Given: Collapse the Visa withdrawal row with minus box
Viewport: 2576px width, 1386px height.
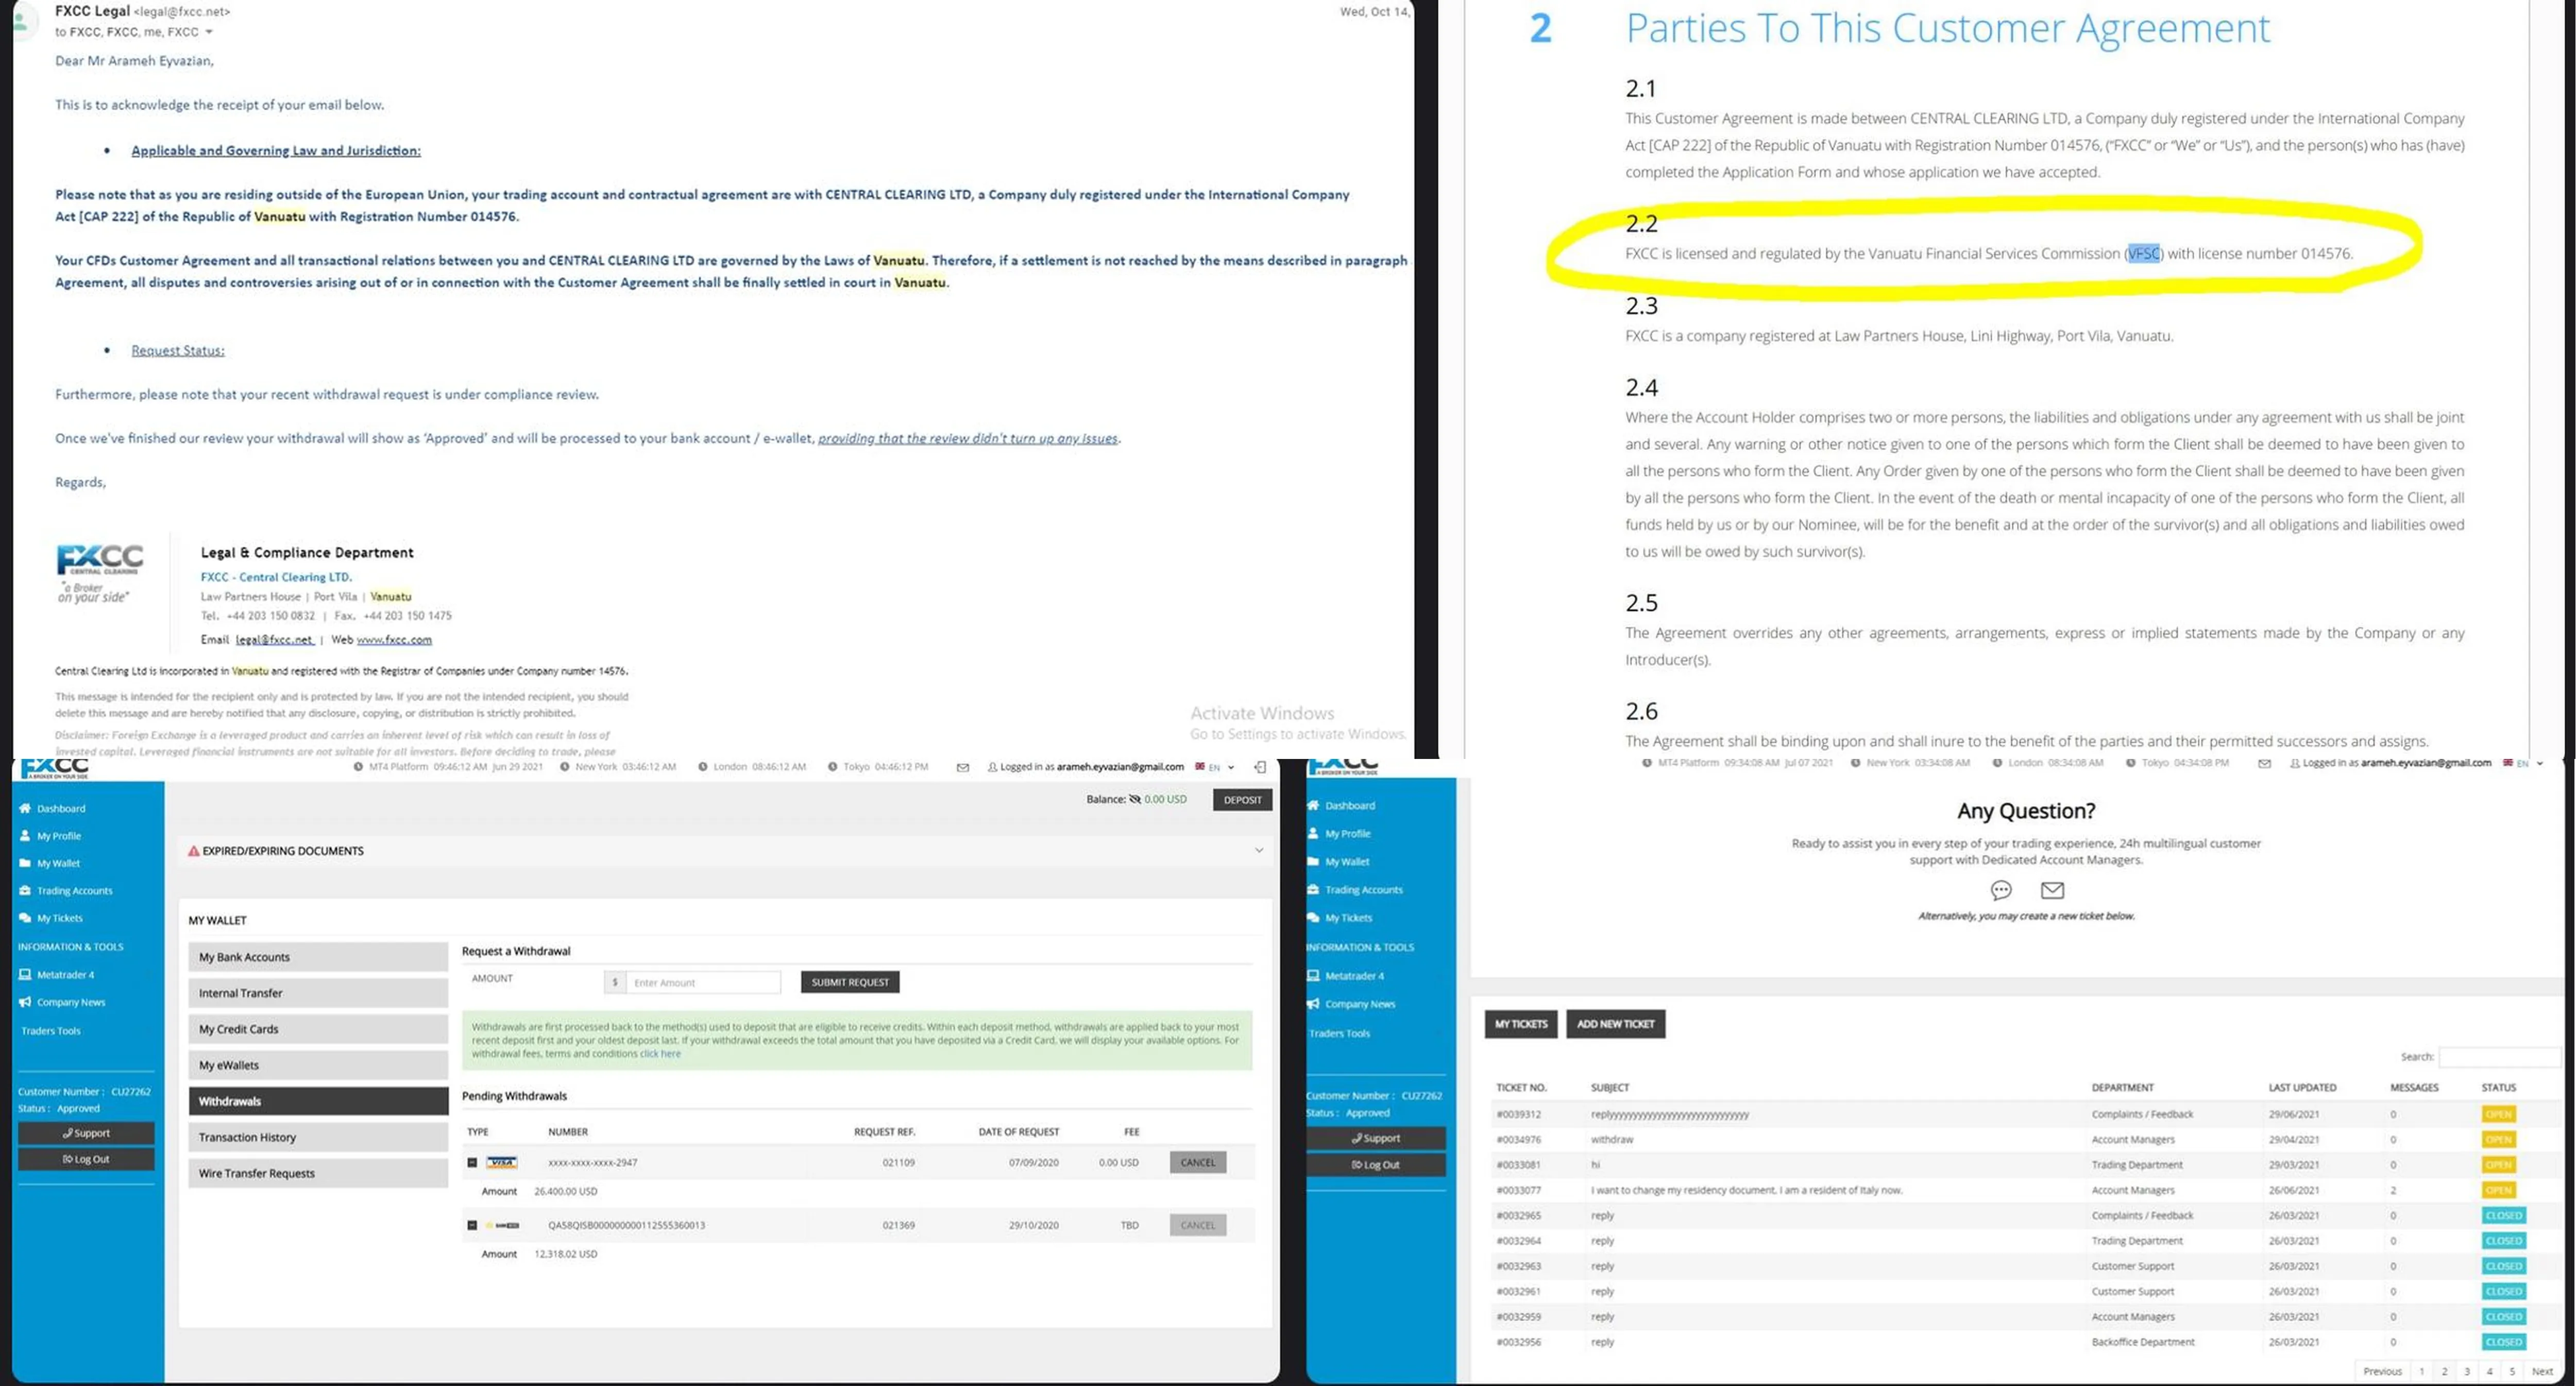Looking at the screenshot, I should pyautogui.click(x=472, y=1162).
